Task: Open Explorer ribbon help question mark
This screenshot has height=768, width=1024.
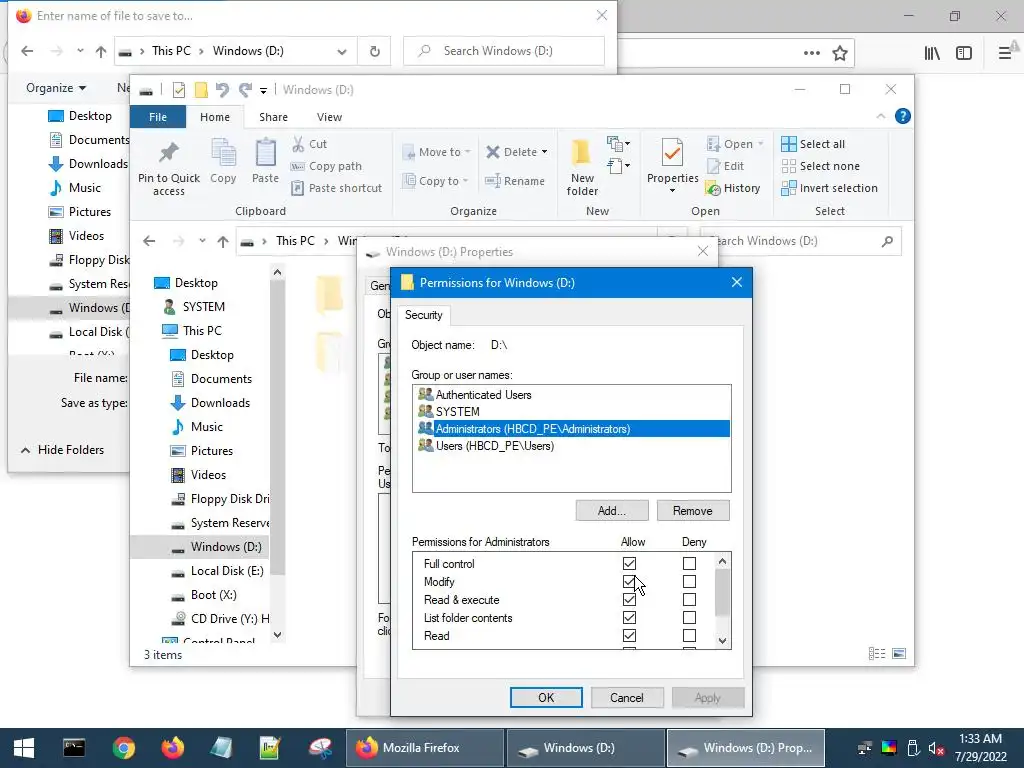Action: (x=903, y=116)
